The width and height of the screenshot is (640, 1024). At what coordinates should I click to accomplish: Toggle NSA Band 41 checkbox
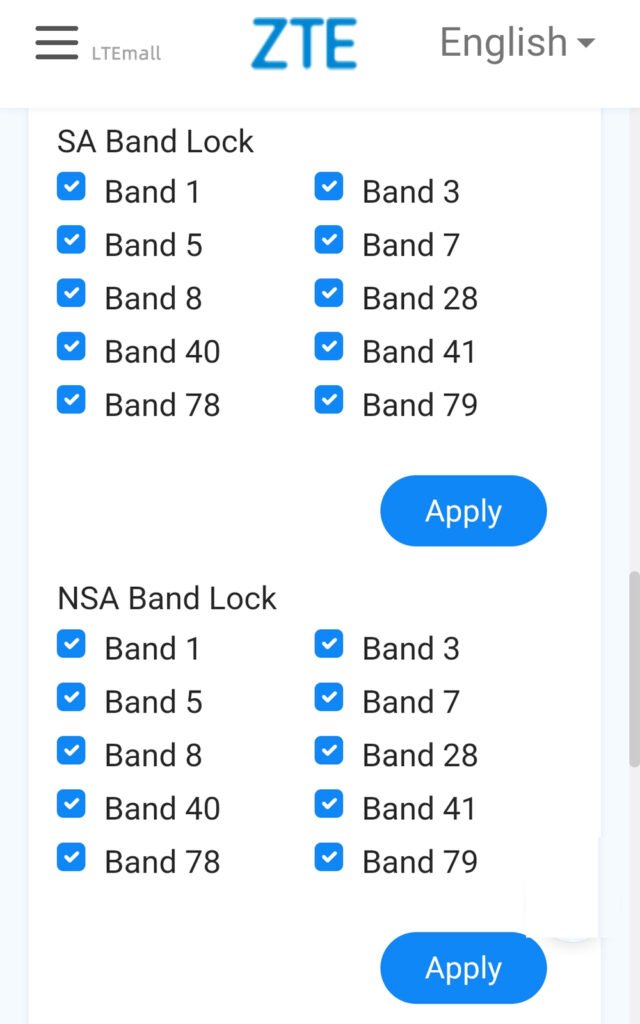click(329, 804)
